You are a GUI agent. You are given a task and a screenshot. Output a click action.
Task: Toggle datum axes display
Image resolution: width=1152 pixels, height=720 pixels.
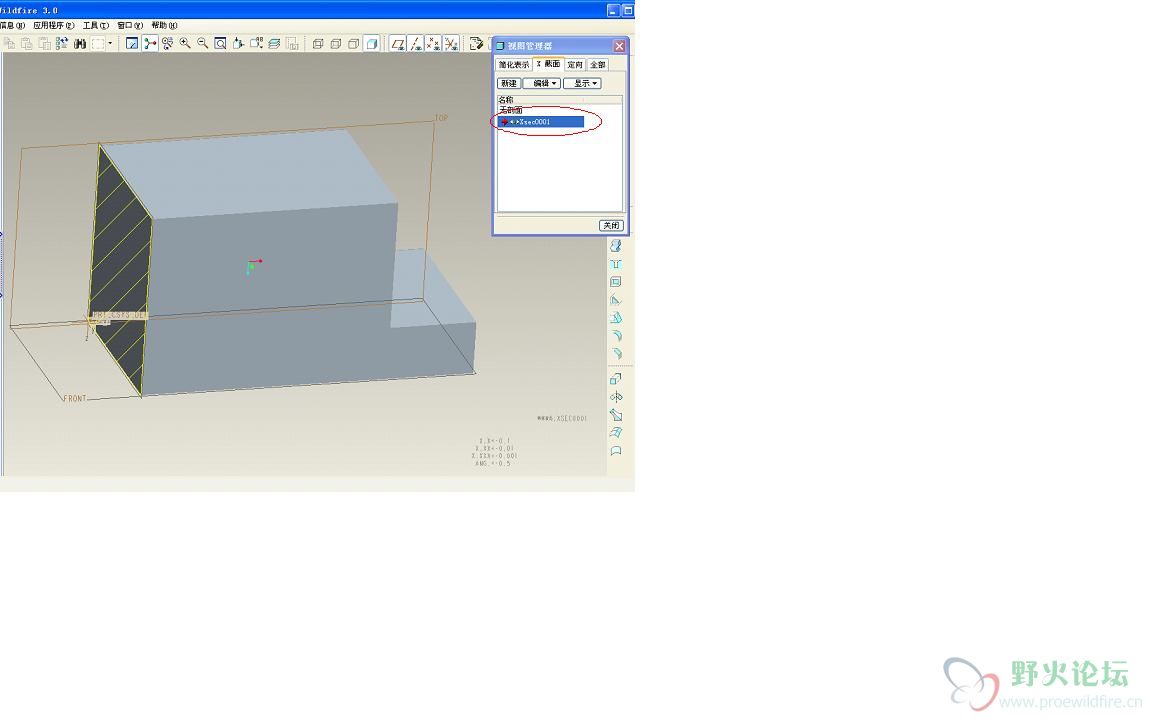pos(416,44)
